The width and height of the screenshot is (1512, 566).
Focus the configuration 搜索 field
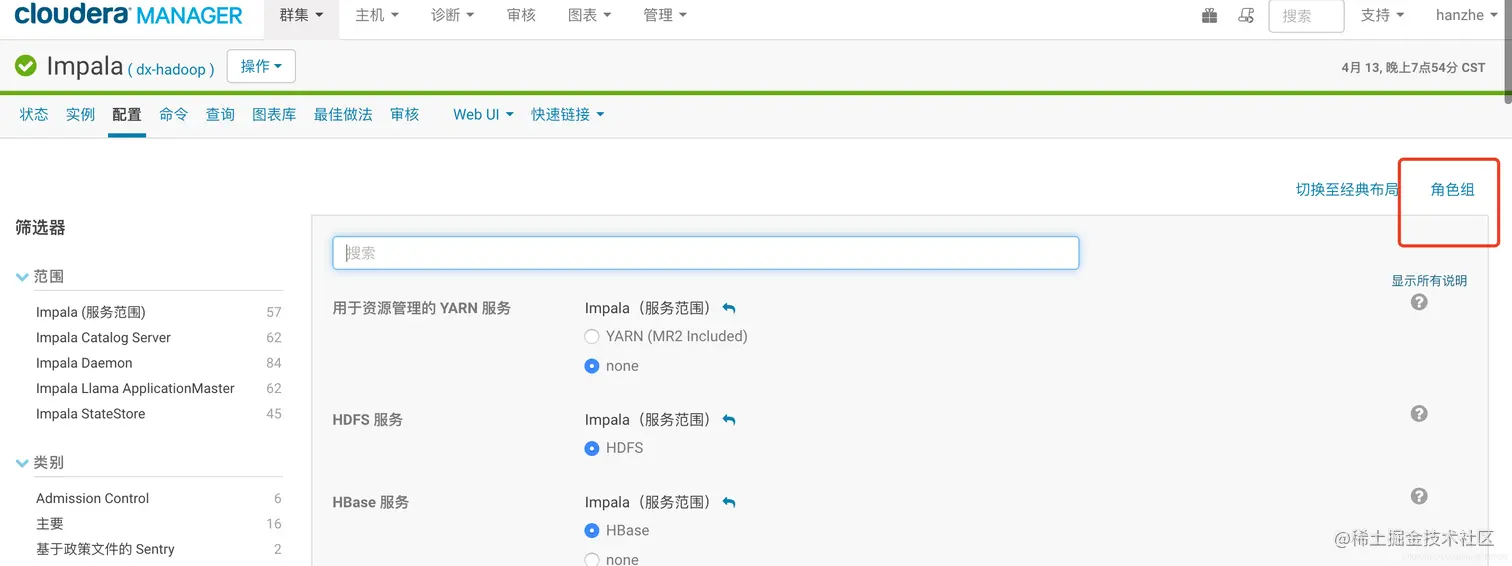(x=706, y=253)
